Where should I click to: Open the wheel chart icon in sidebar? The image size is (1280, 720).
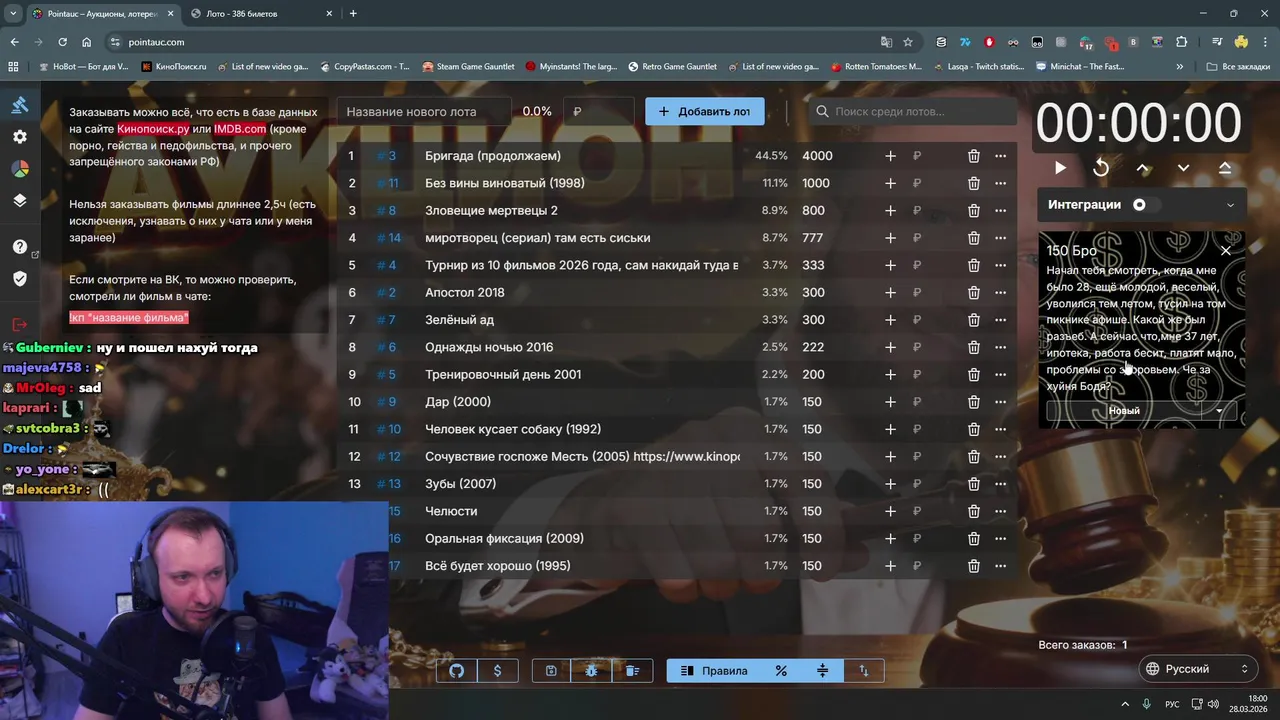20,169
